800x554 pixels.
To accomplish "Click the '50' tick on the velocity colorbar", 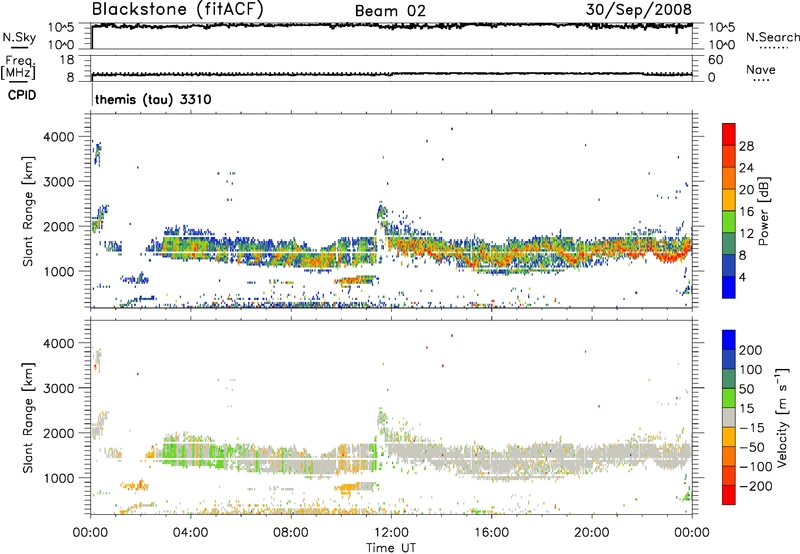I will pyautogui.click(x=747, y=389).
